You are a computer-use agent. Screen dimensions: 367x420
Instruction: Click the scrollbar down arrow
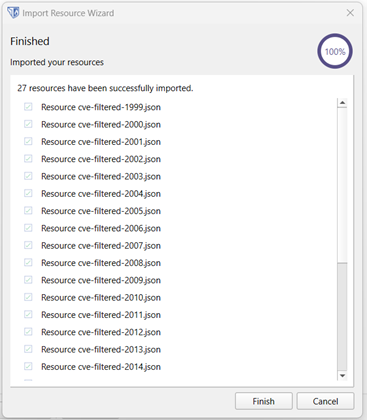pos(342,376)
